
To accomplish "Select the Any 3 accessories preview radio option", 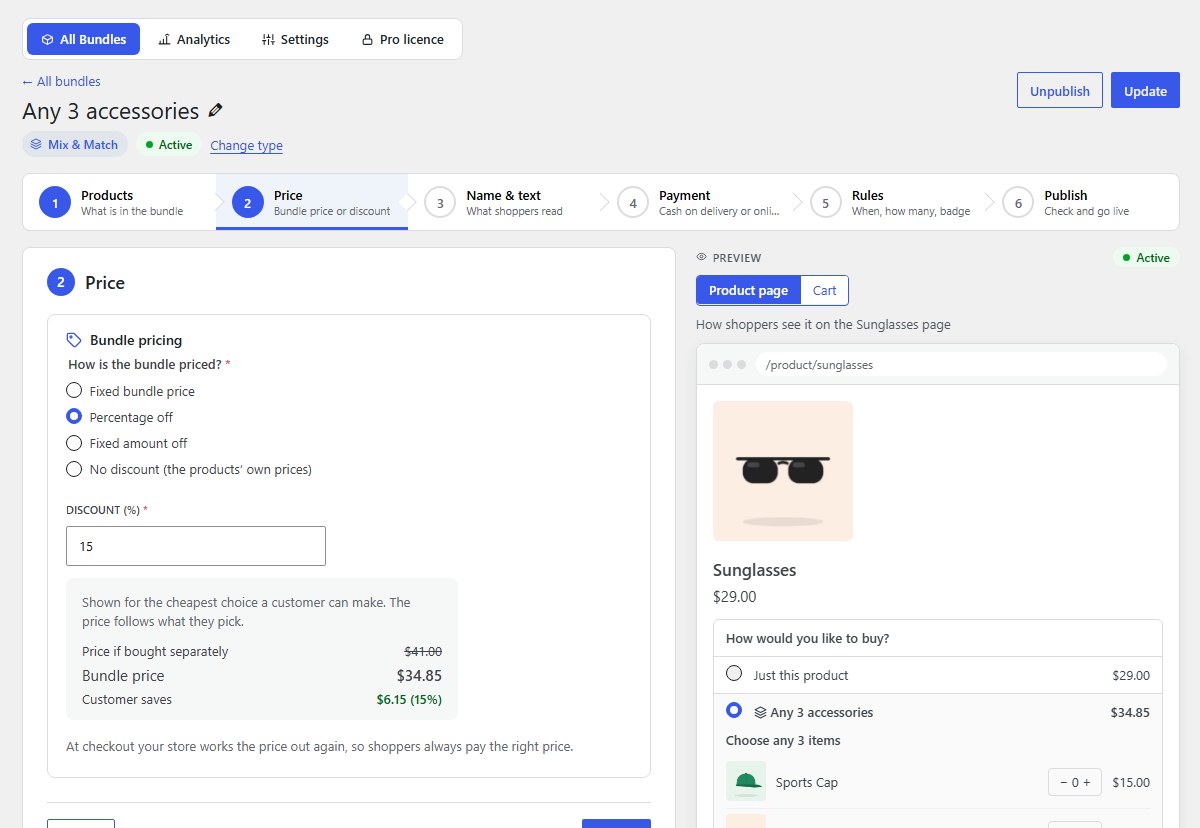I will 735,711.
